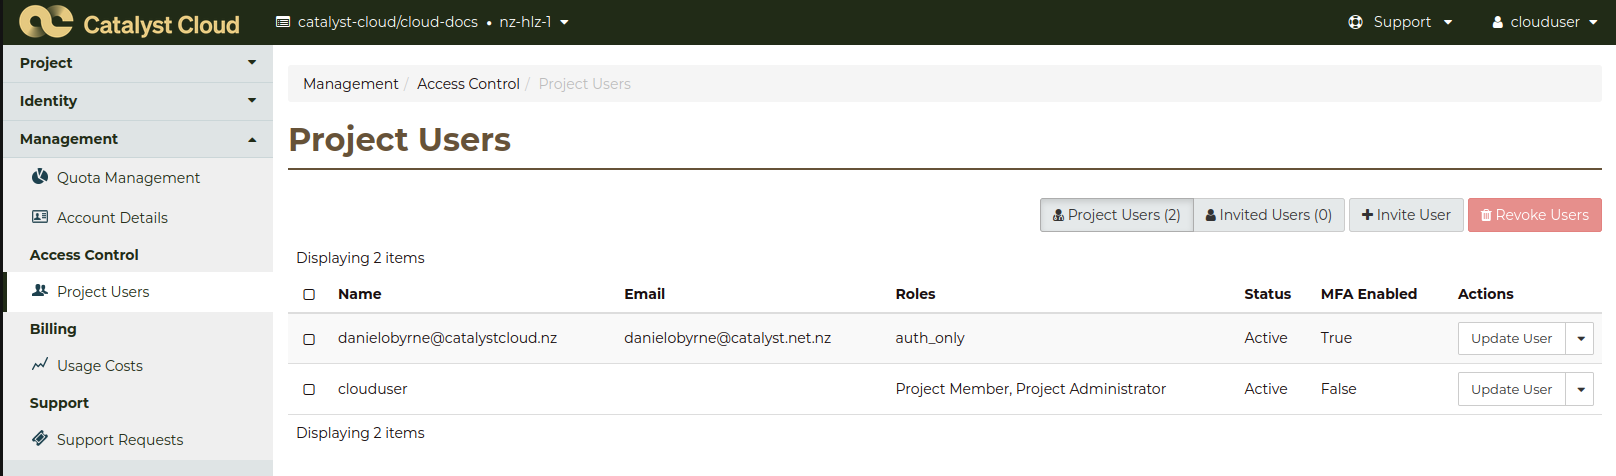Tick checkbox for danielobyrne@catalystcloud.nz row
Viewport: 1616px width, 476px height.
[309, 339]
